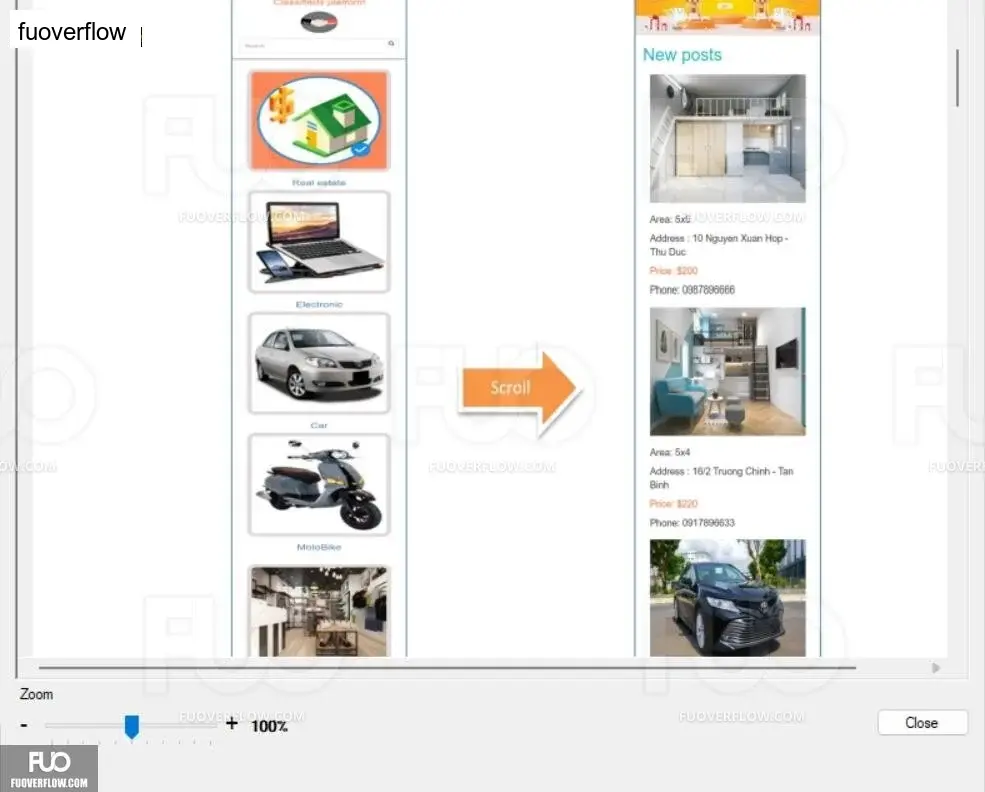This screenshot has width=985, height=792.
Task: Click the 'Phone: 0917898633' text
Action: [692, 523]
